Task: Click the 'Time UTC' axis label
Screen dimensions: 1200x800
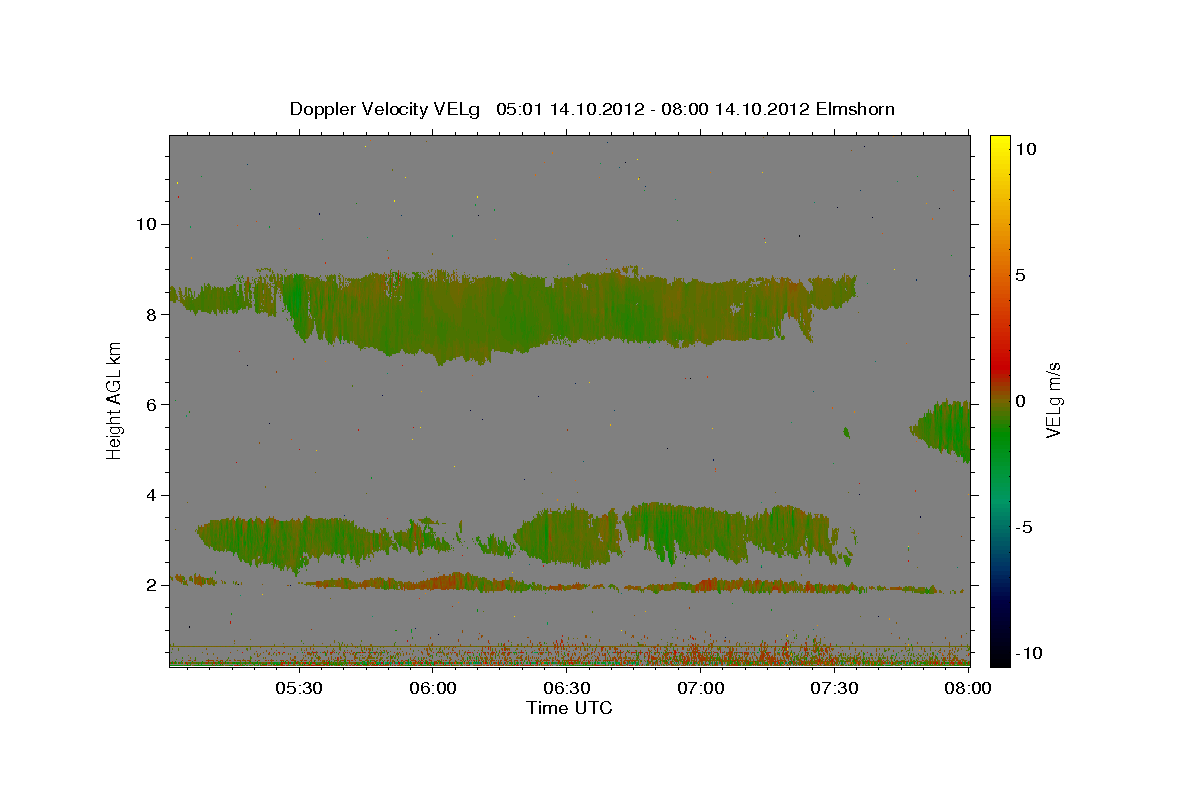Action: point(569,708)
